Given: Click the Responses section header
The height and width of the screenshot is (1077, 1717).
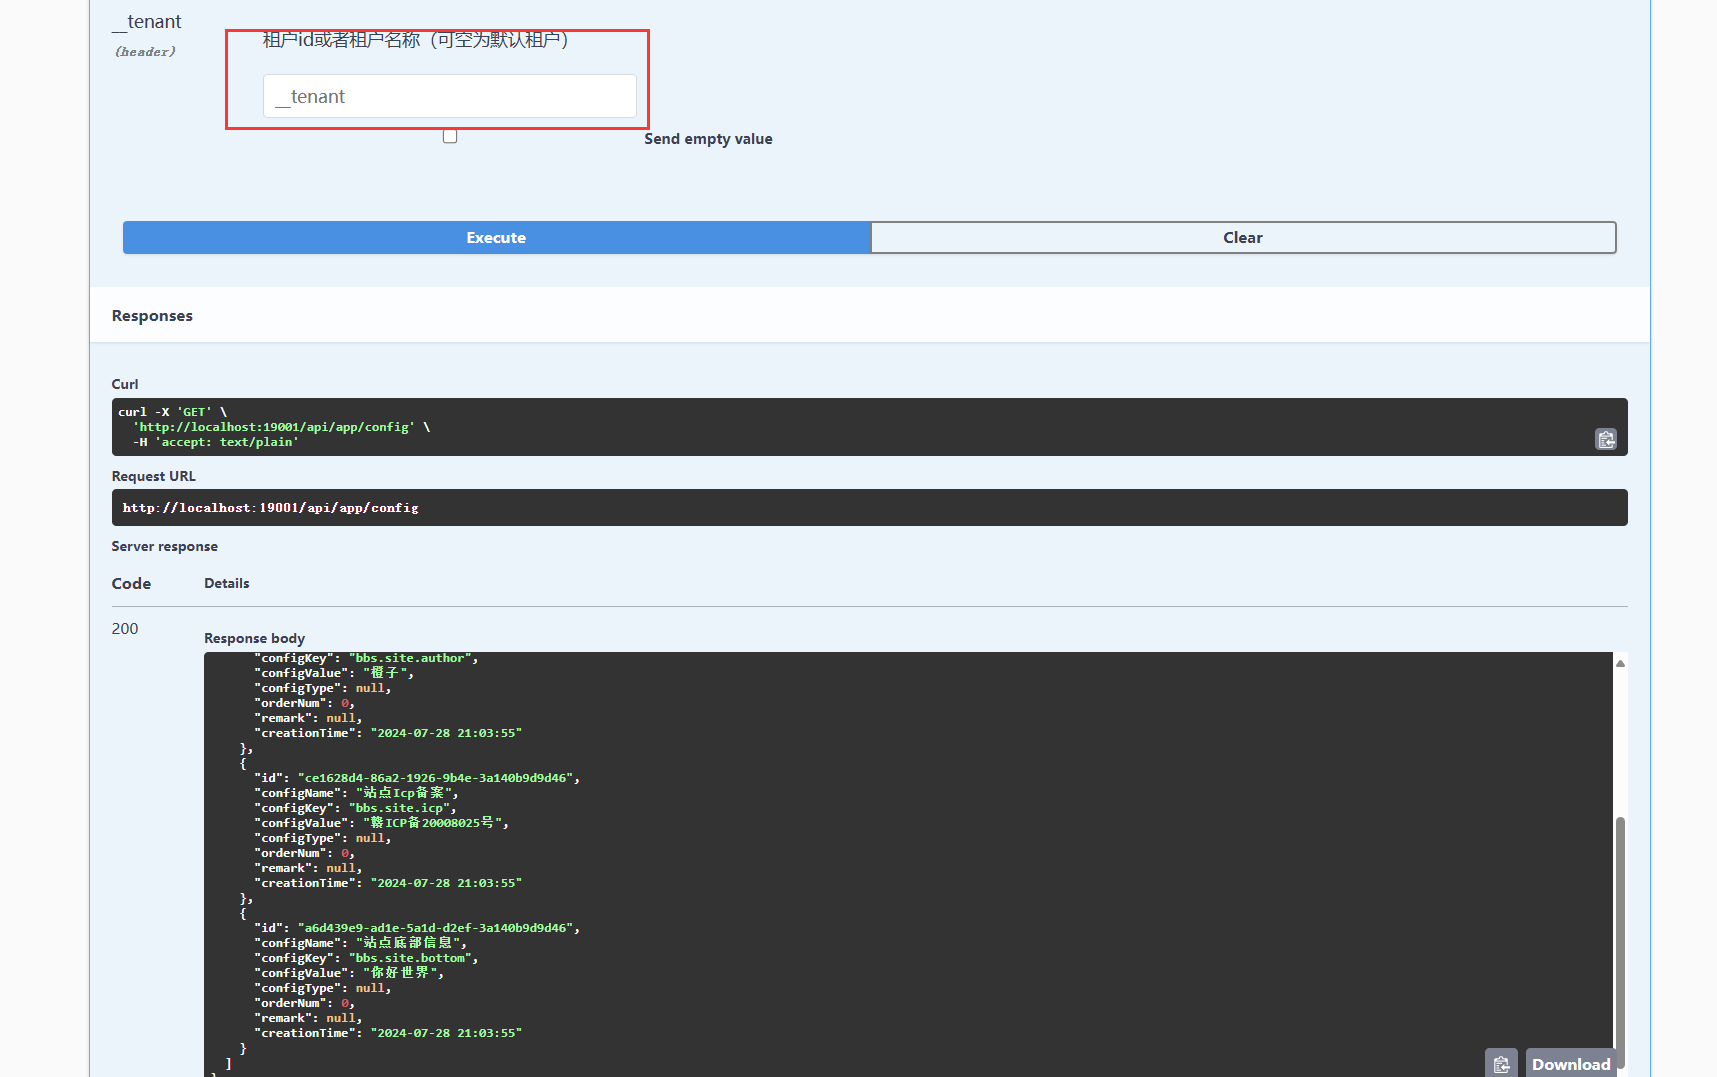Looking at the screenshot, I should tap(152, 316).
